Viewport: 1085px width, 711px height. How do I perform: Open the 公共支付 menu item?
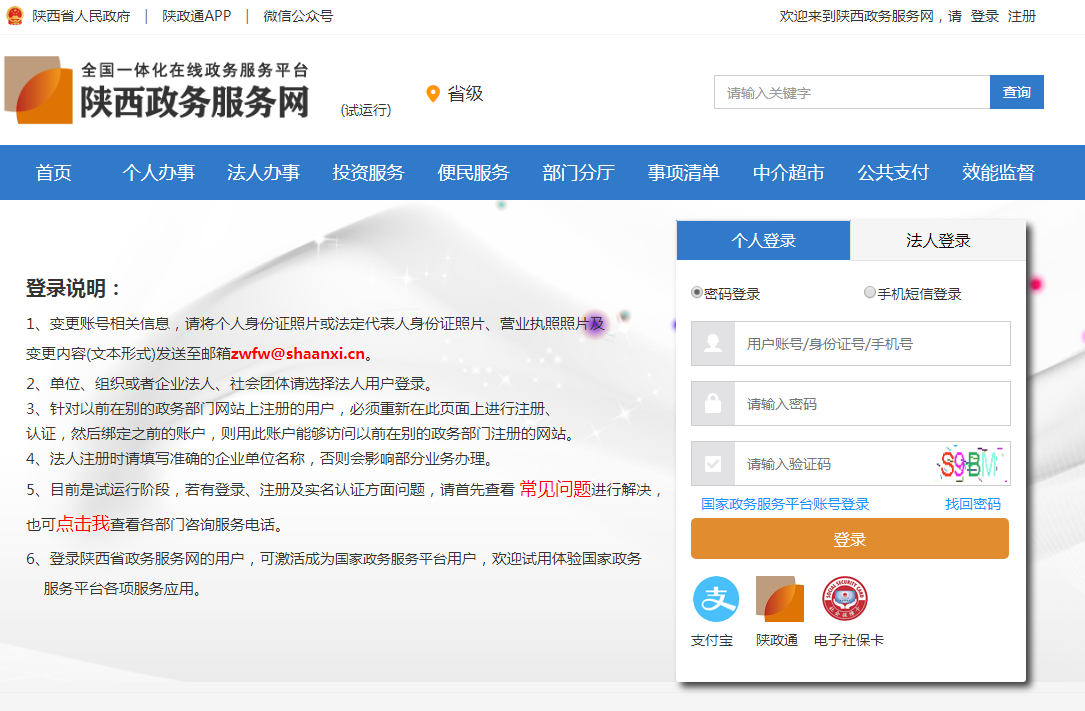coord(893,172)
